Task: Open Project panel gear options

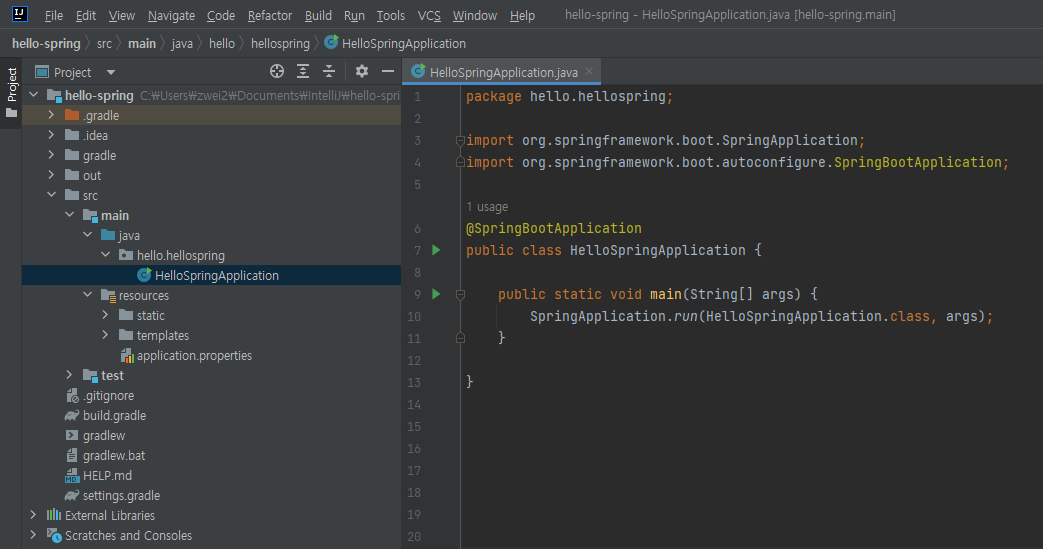Action: (362, 71)
